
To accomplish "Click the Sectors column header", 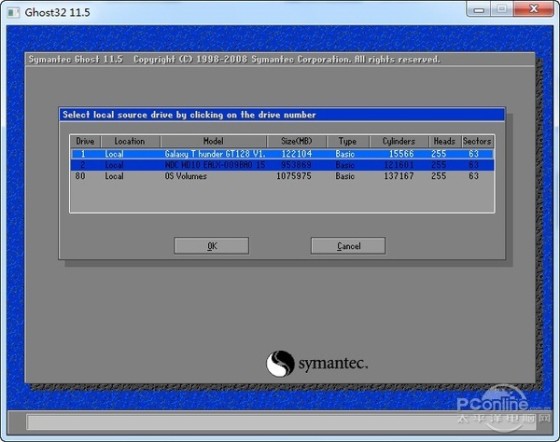I will pyautogui.click(x=477, y=141).
